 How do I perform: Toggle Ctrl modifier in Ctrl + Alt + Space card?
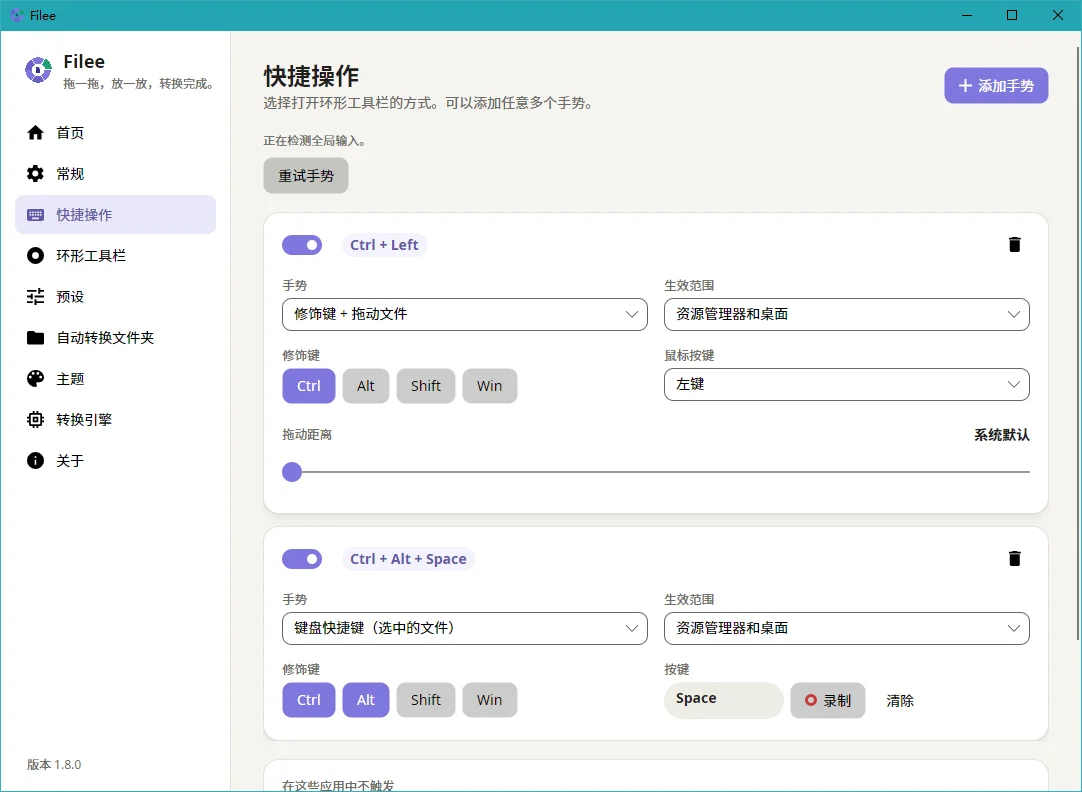click(308, 700)
